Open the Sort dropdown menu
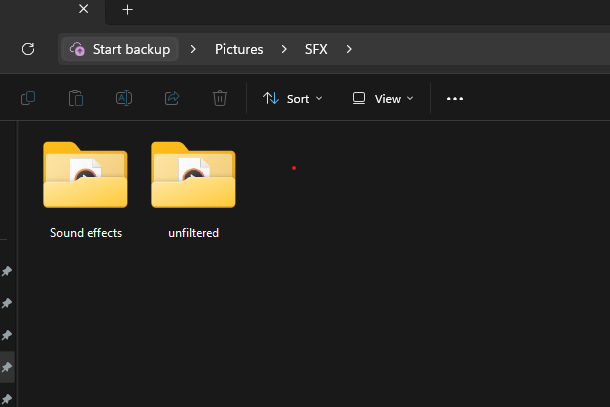 click(x=293, y=99)
